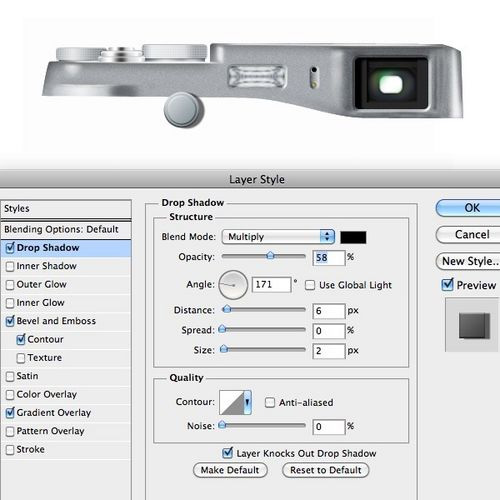Viewport: 500px width, 500px height.
Task: Enable the Color Overlay checkbox
Action: pyautogui.click(x=10, y=395)
